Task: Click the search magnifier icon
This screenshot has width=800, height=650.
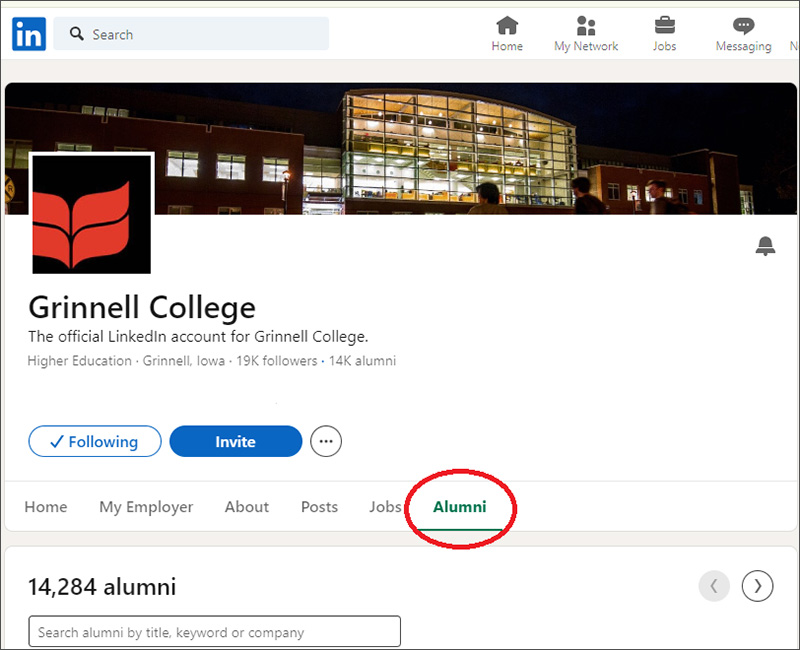Action: point(77,34)
